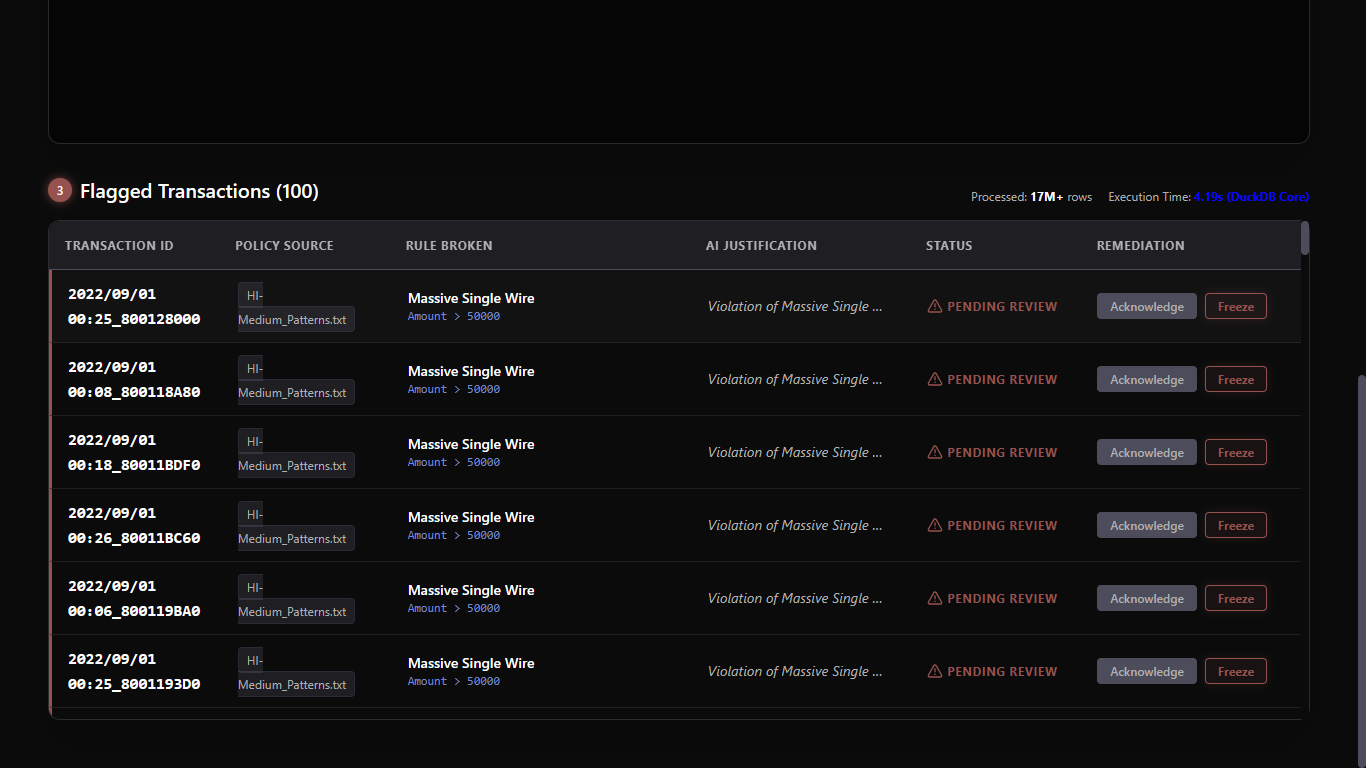Click the warning icon for transaction 00:25_800128000
This screenshot has width=1366, height=768.
pyautogui.click(x=935, y=306)
